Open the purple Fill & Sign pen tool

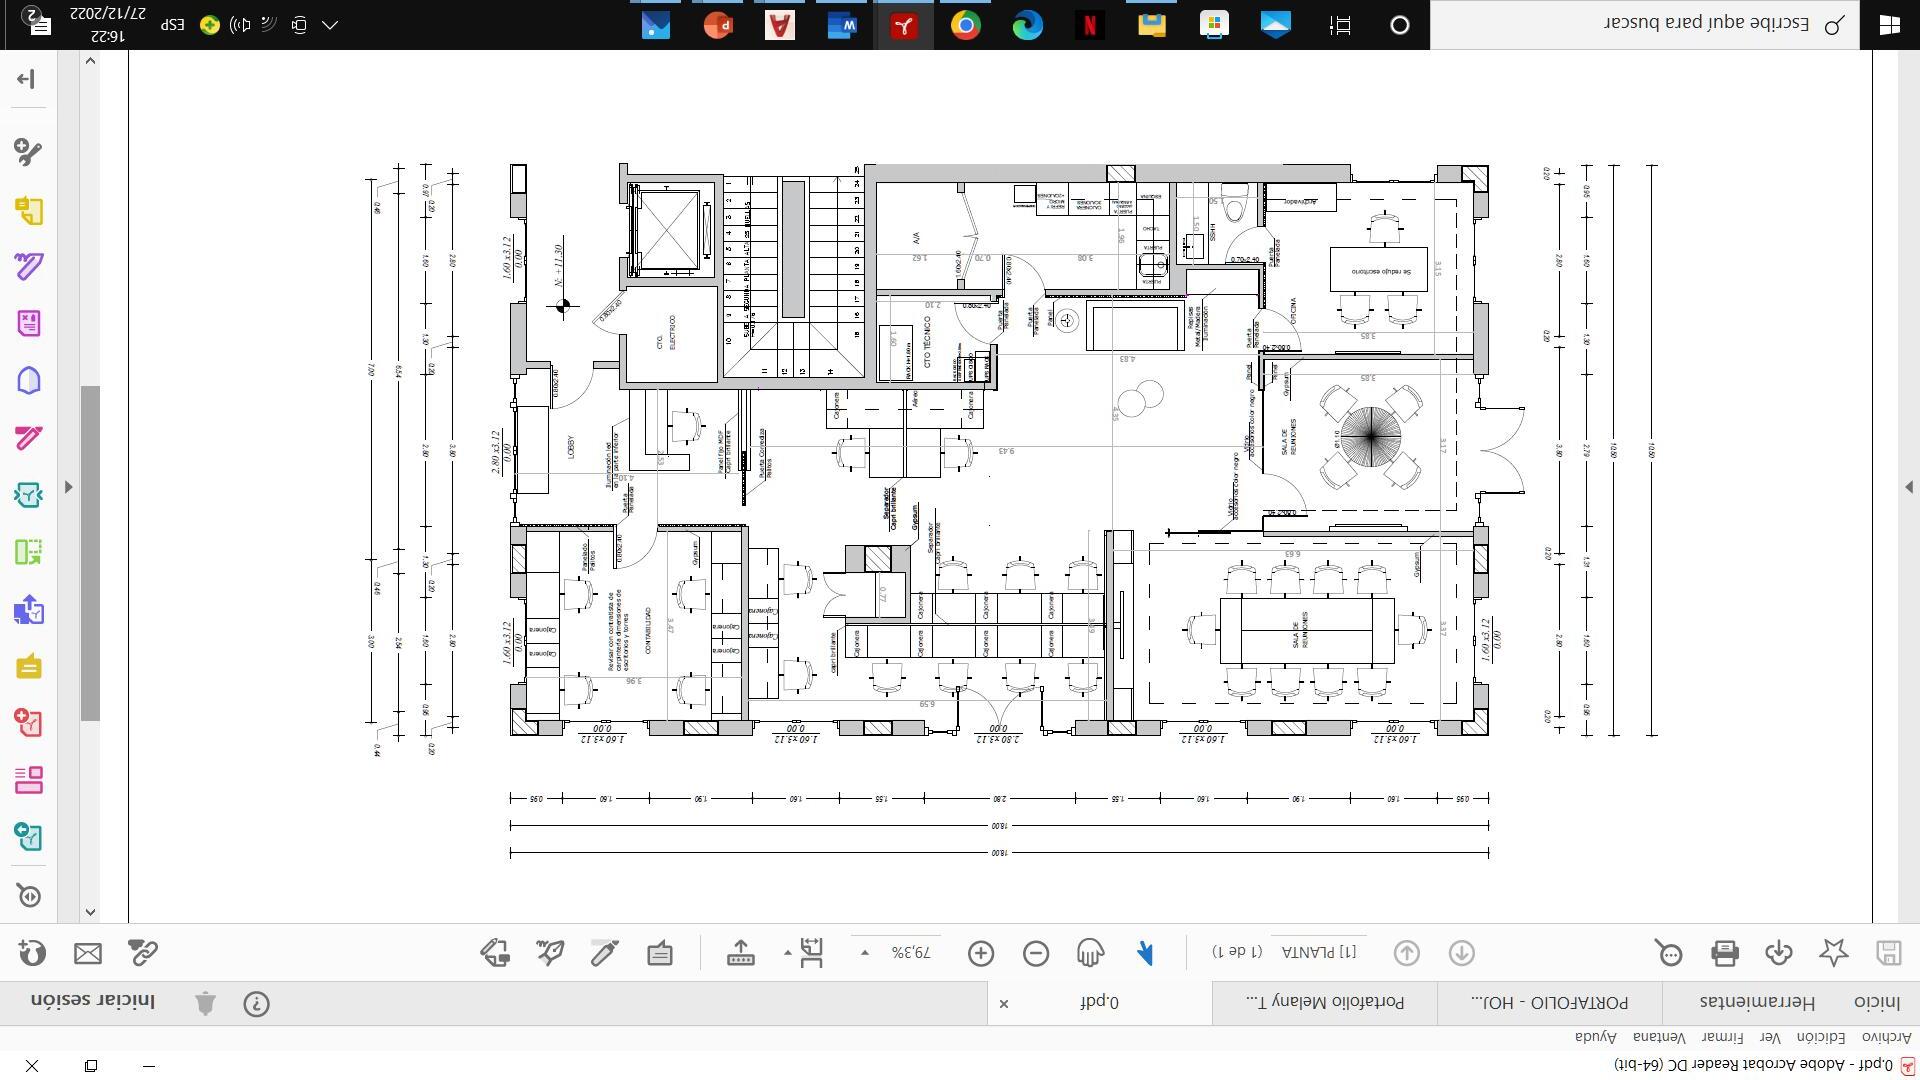(29, 266)
